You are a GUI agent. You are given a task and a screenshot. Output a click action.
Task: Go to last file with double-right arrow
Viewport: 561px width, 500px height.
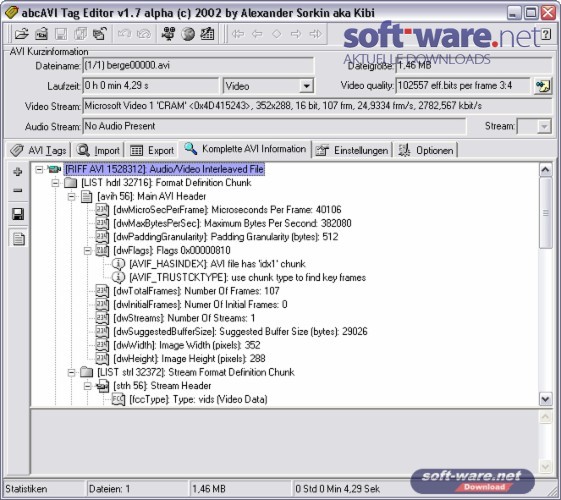click(x=316, y=34)
